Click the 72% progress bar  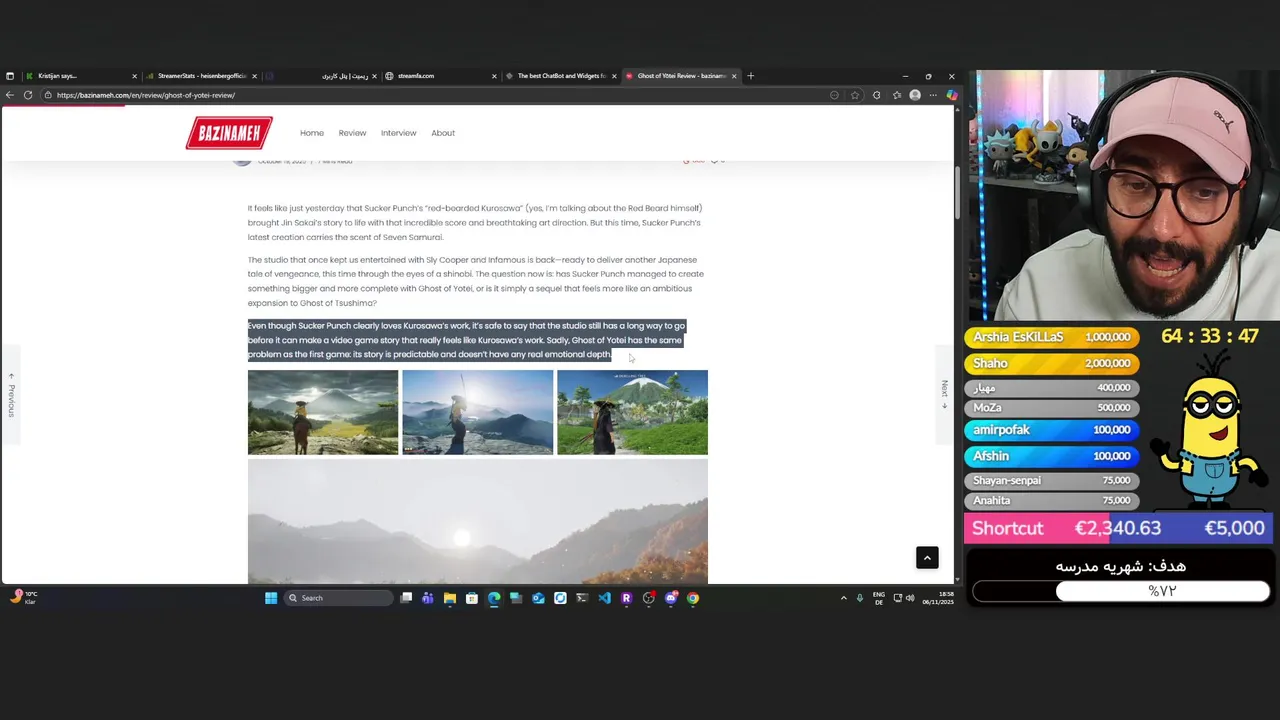(x=1121, y=591)
